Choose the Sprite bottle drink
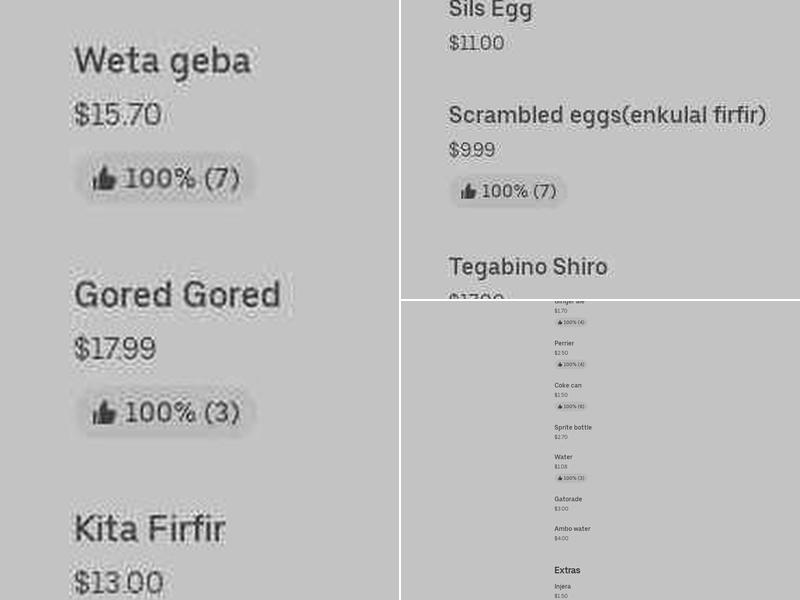Screen dimensions: 800x600 (x=573, y=427)
